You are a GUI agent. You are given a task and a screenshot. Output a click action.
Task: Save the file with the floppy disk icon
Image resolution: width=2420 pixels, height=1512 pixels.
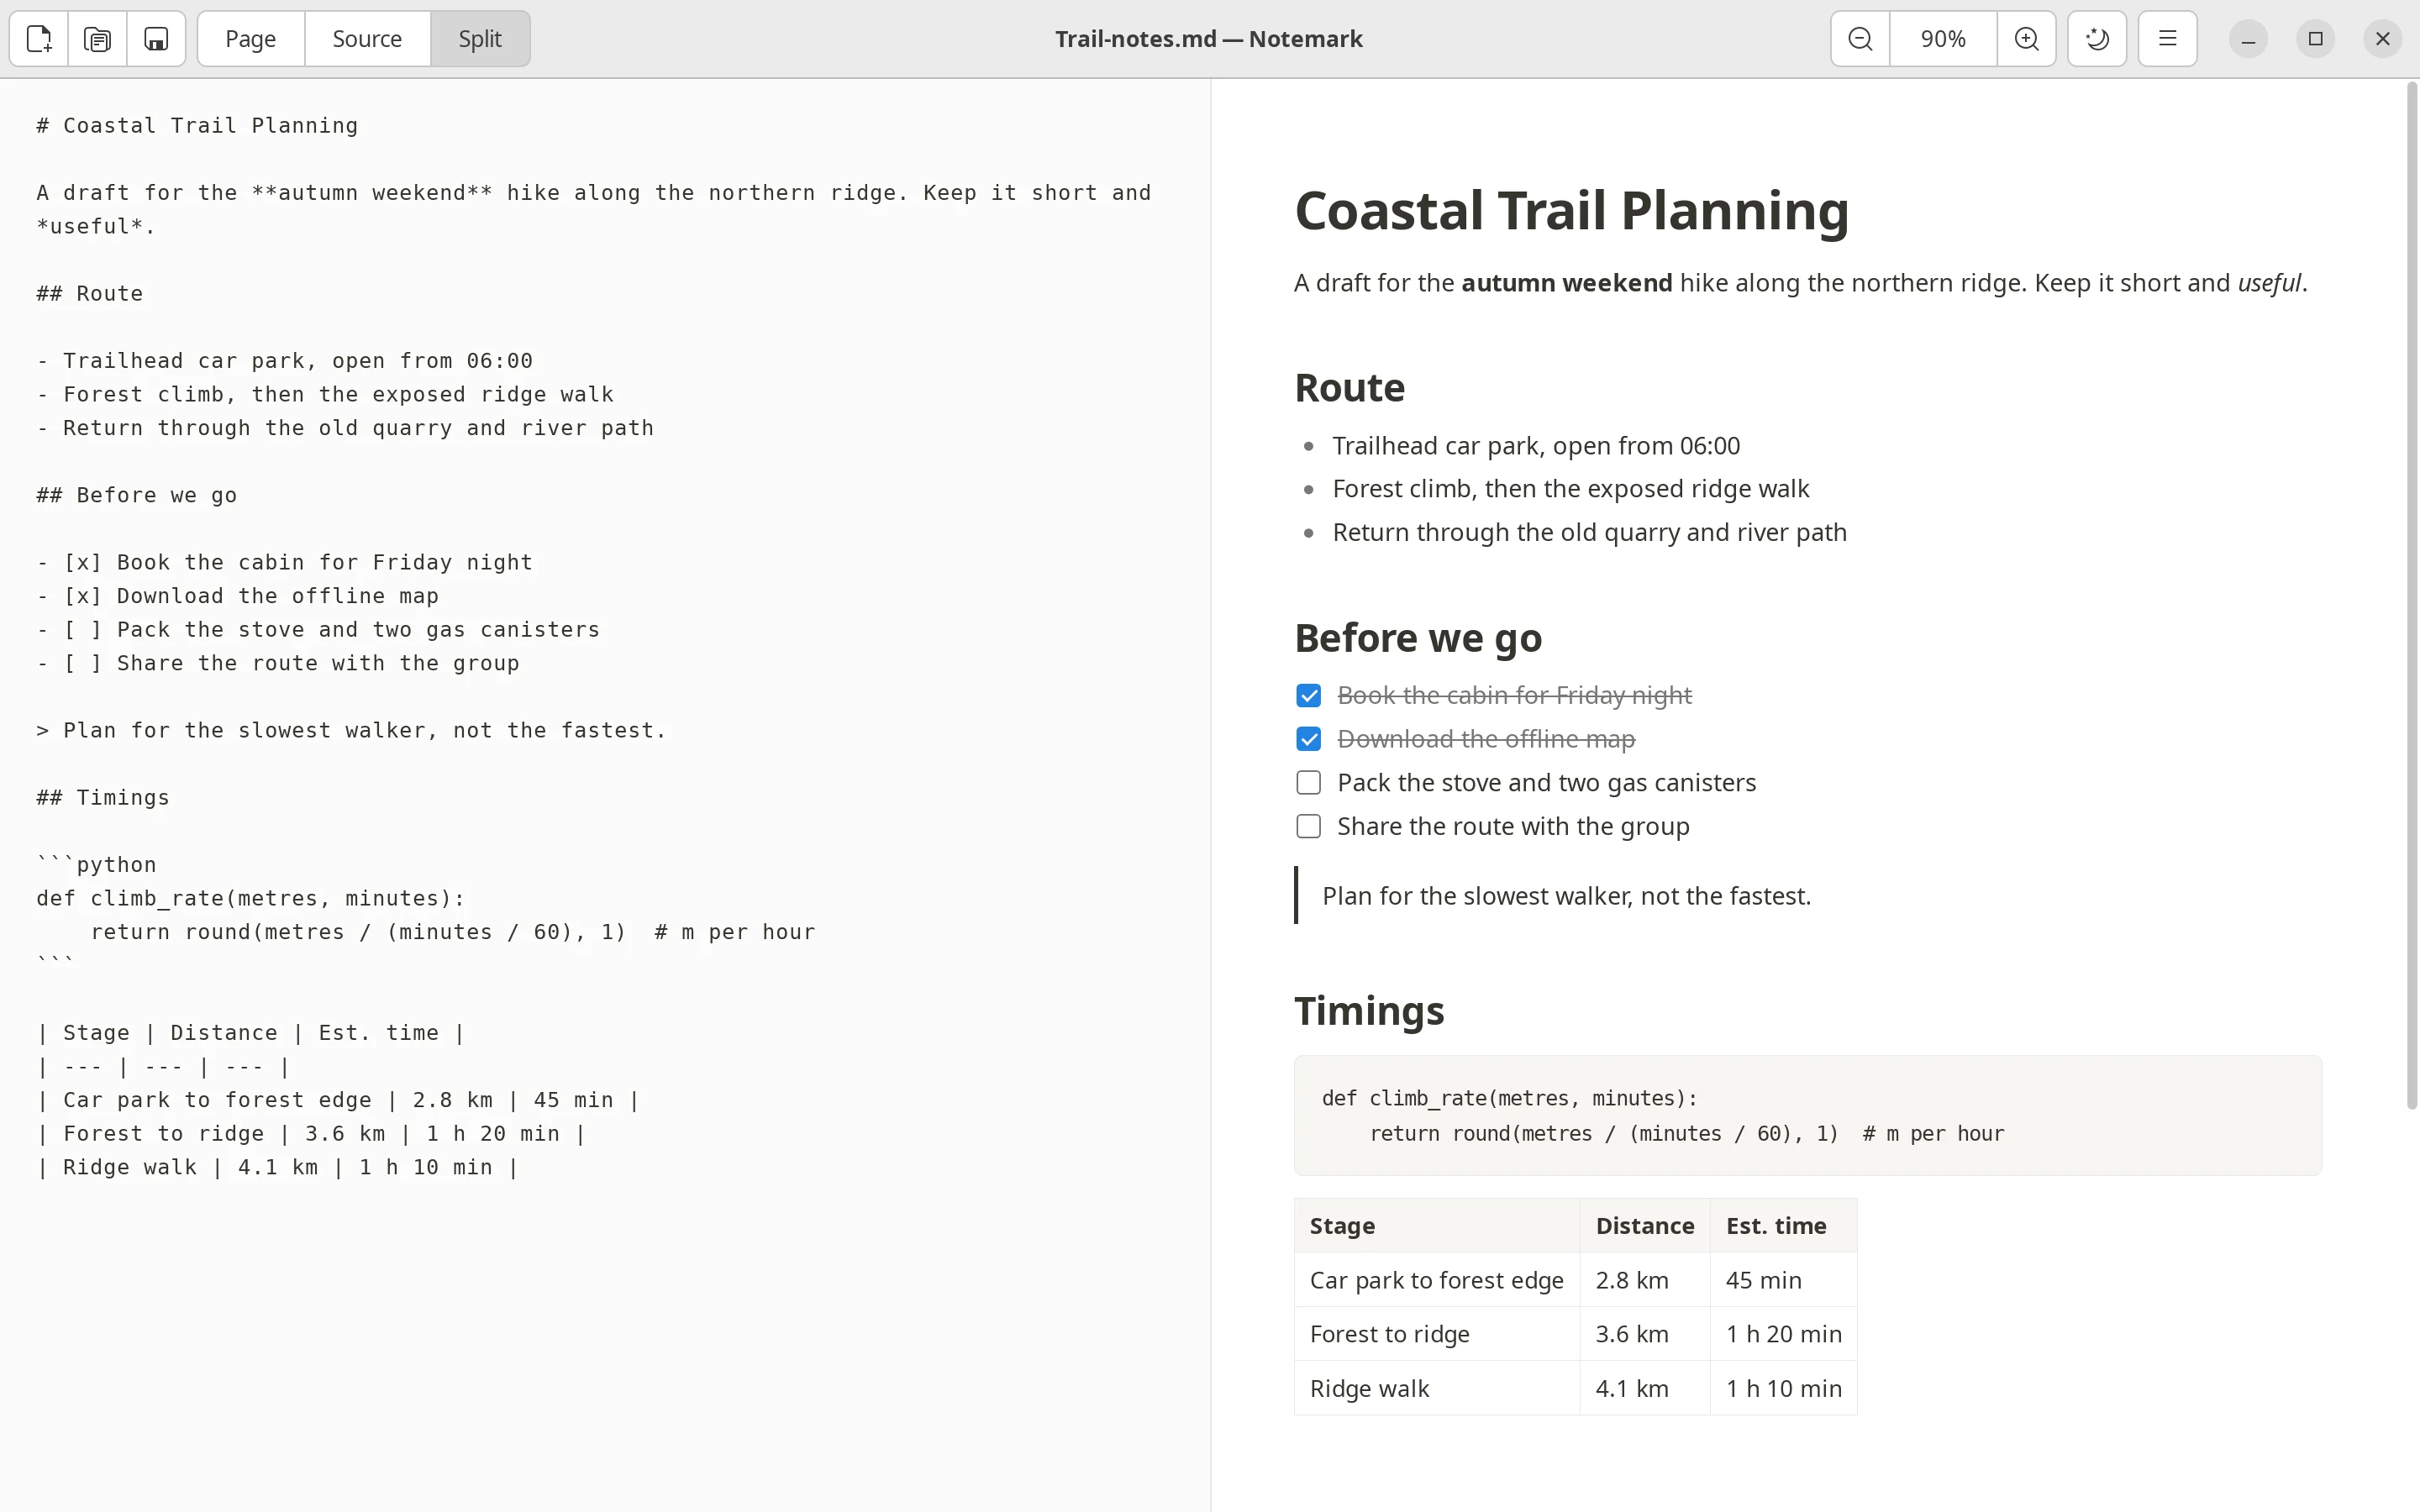pyautogui.click(x=156, y=39)
